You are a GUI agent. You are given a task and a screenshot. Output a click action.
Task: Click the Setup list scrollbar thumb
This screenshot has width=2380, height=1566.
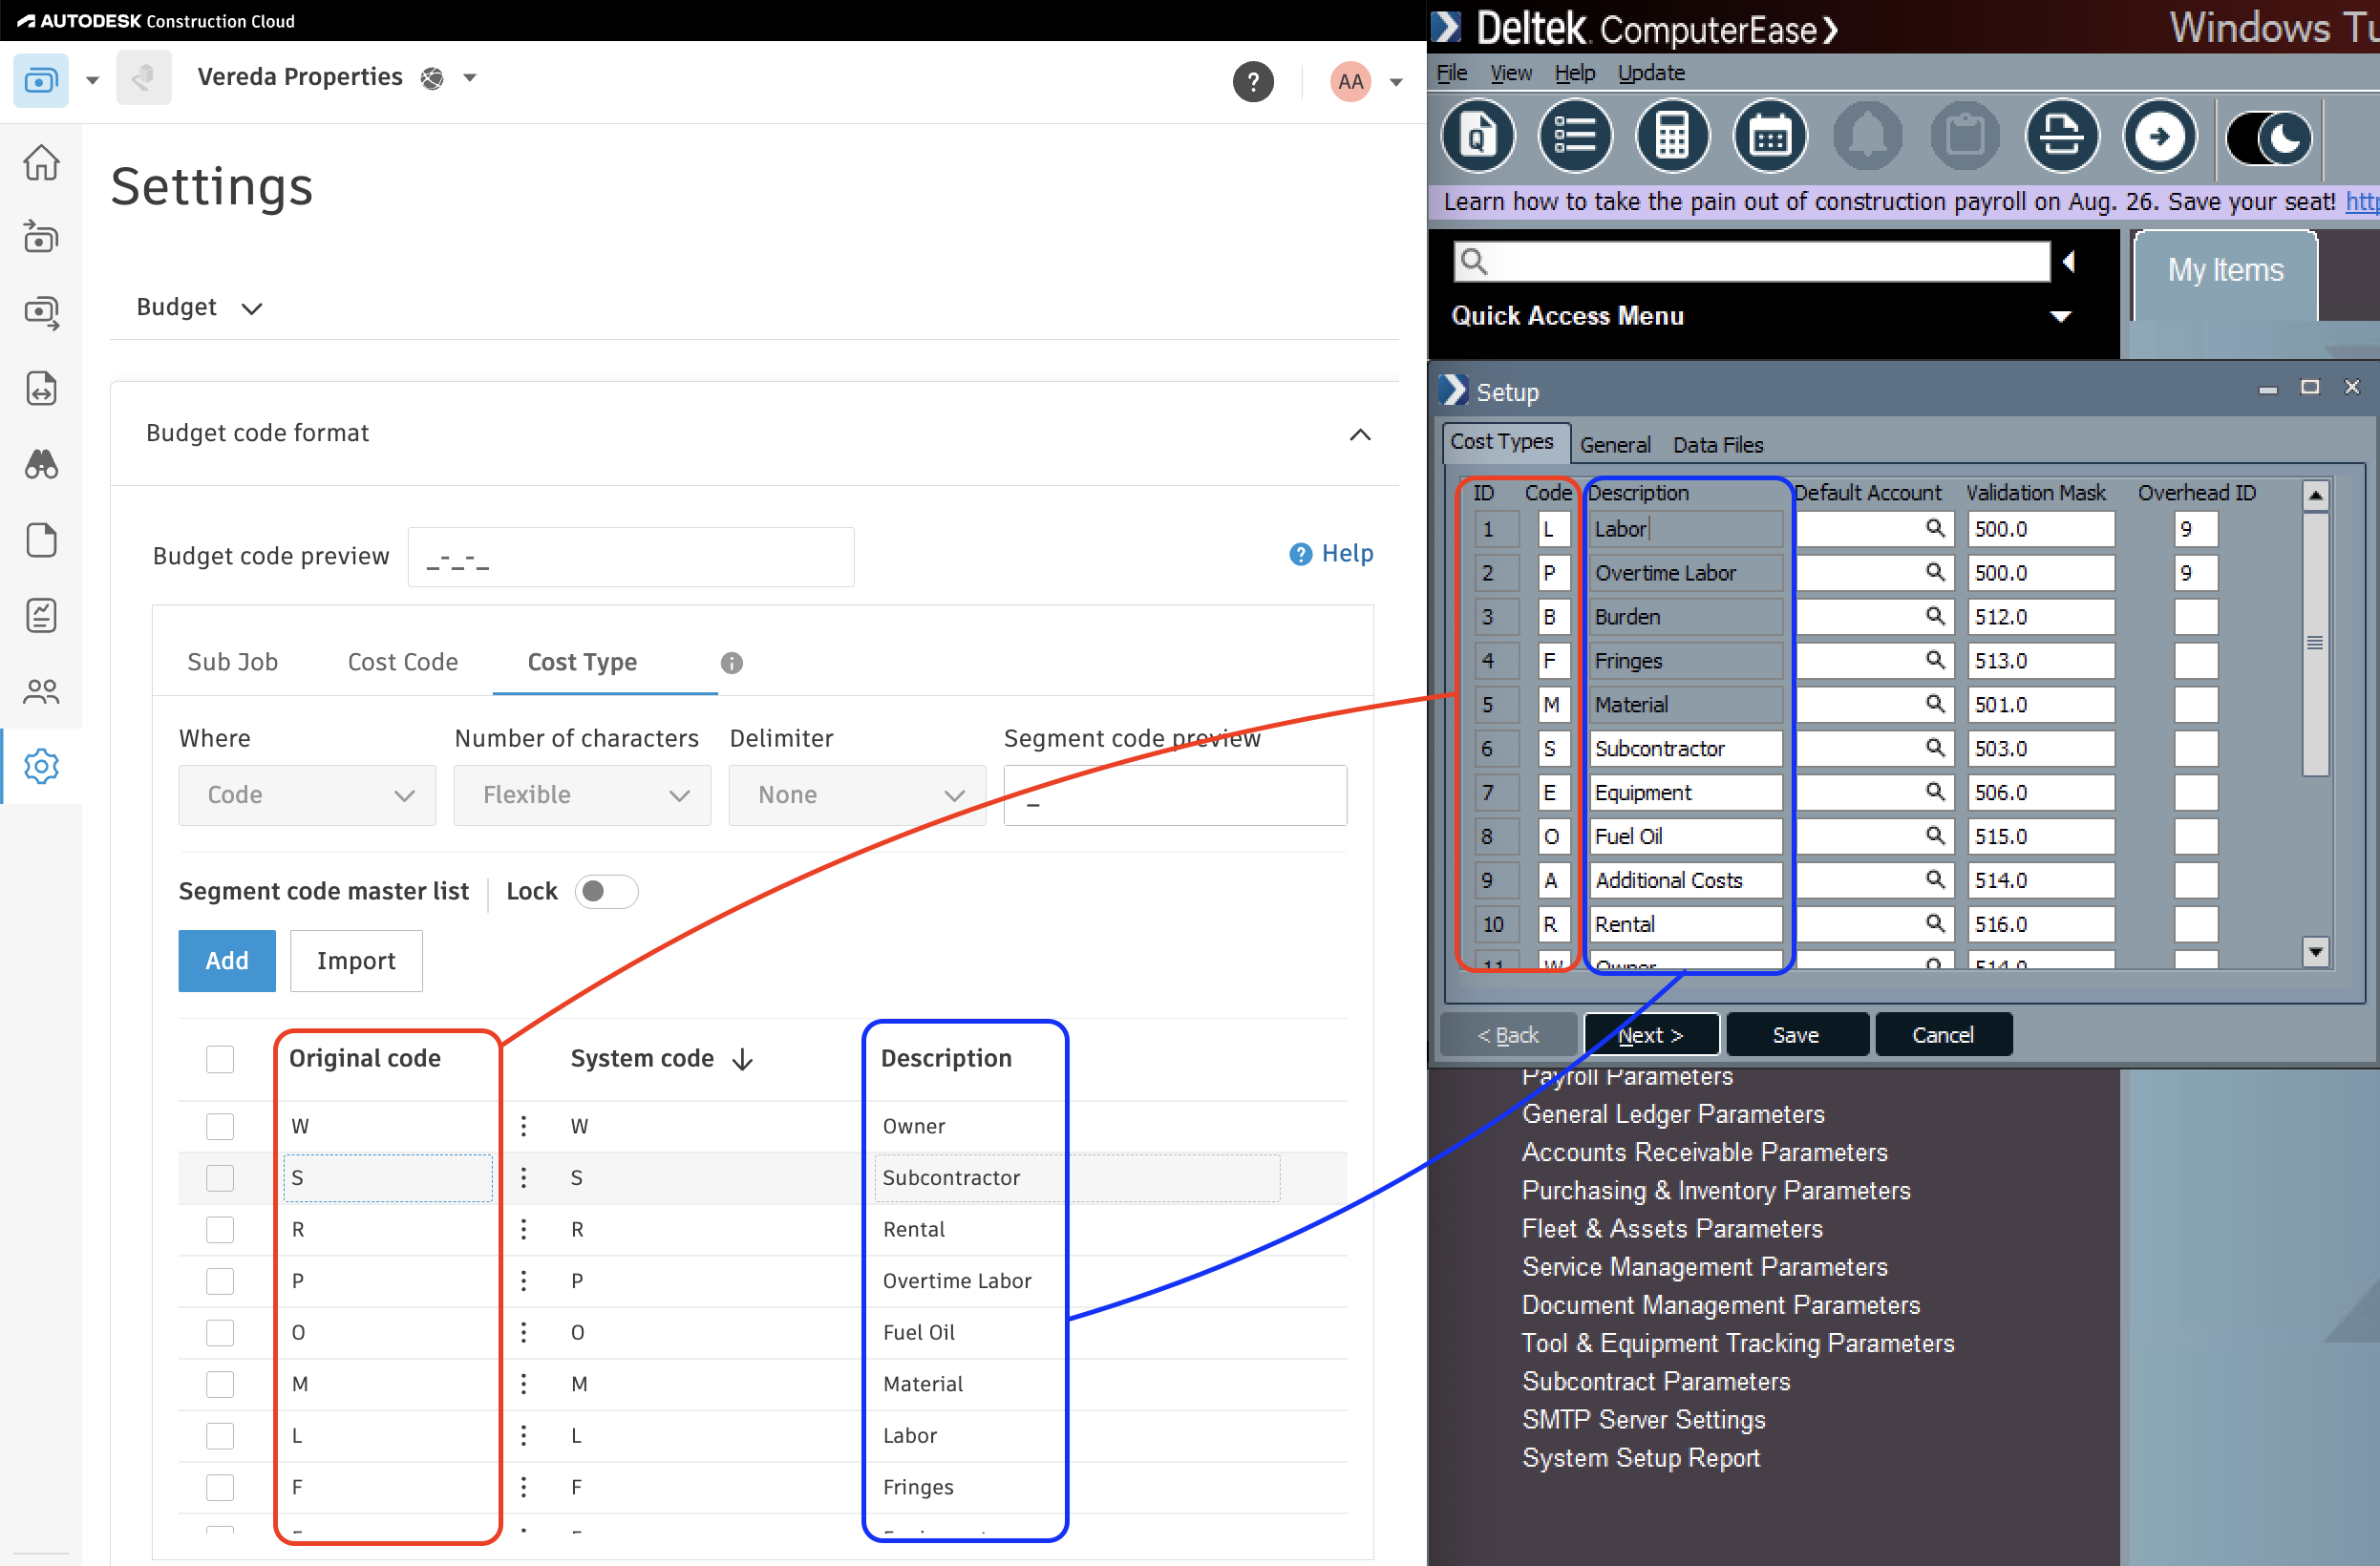[2315, 643]
